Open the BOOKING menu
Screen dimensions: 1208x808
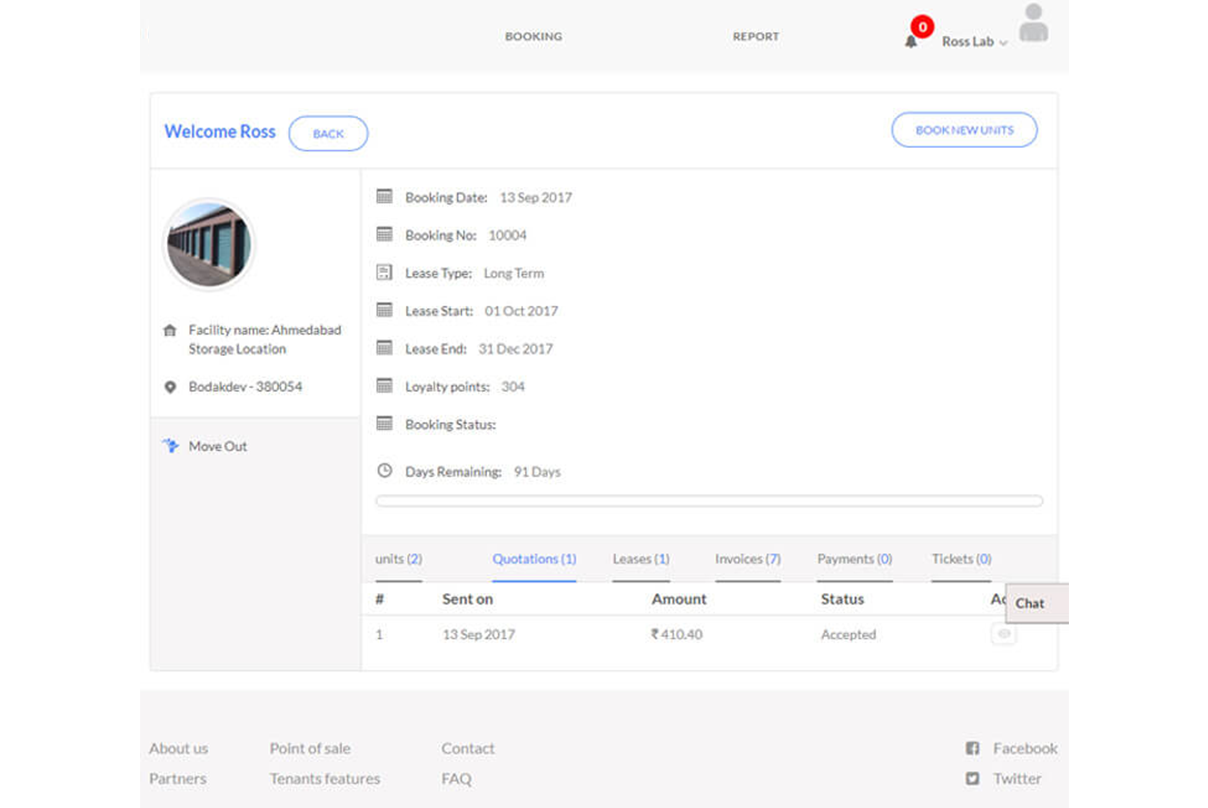(533, 37)
